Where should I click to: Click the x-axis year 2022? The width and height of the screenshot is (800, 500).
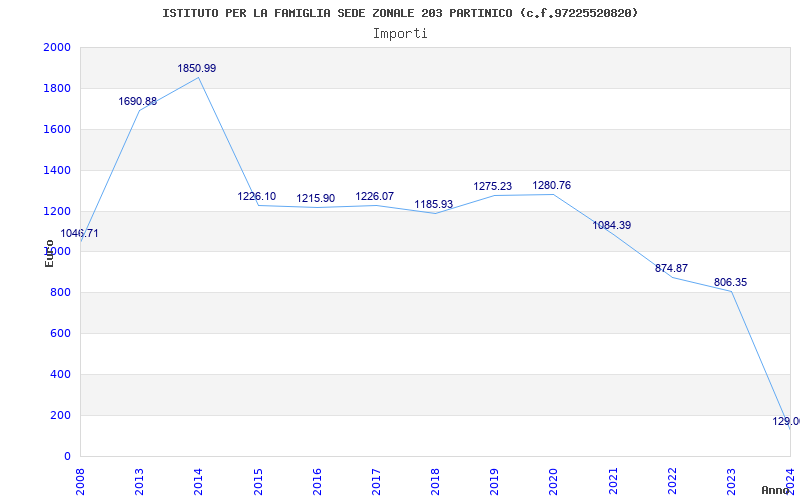[672, 481]
